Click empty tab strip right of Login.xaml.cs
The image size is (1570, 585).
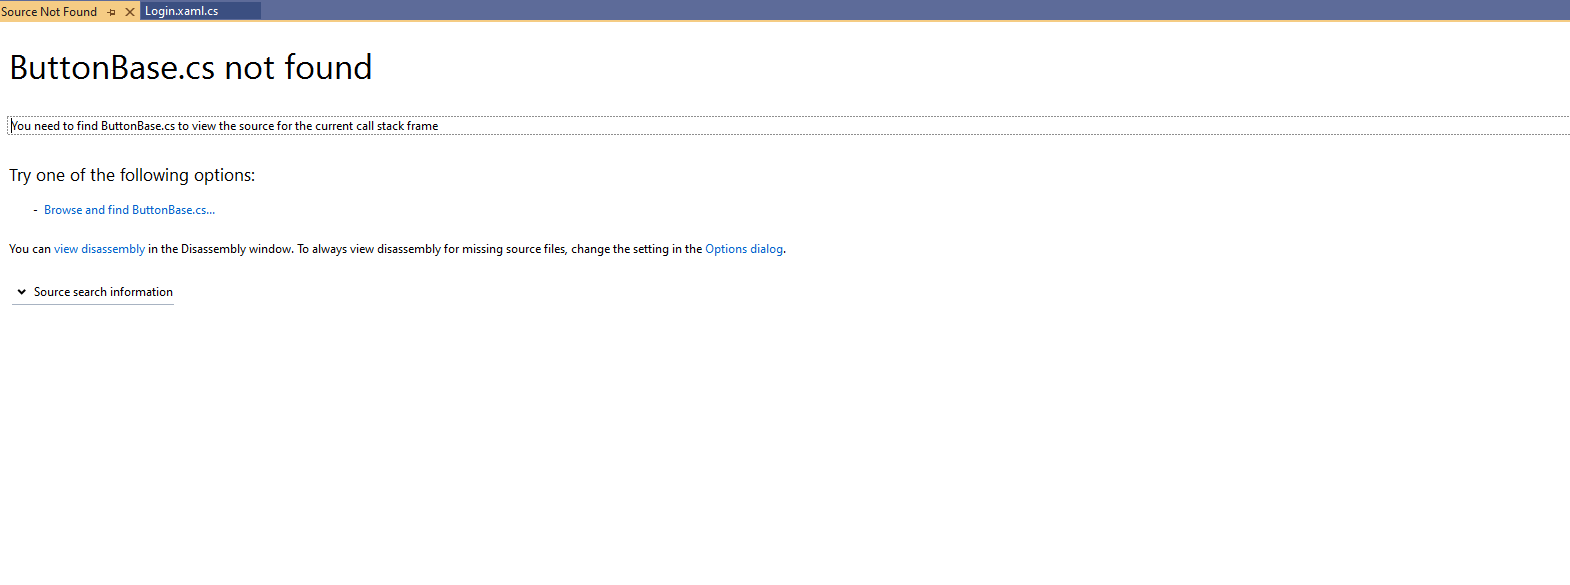tap(900, 11)
